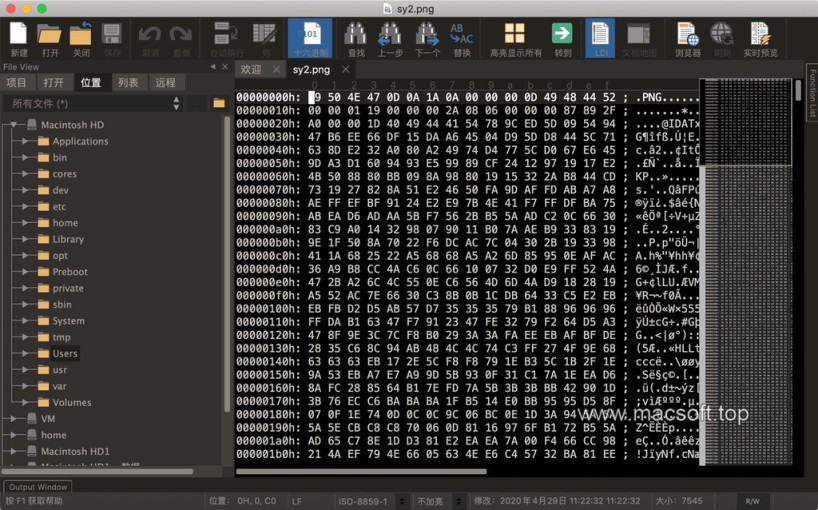Viewport: 818px width, 510px height.
Task: Expand the Applications folder in tree
Action: click(25, 142)
